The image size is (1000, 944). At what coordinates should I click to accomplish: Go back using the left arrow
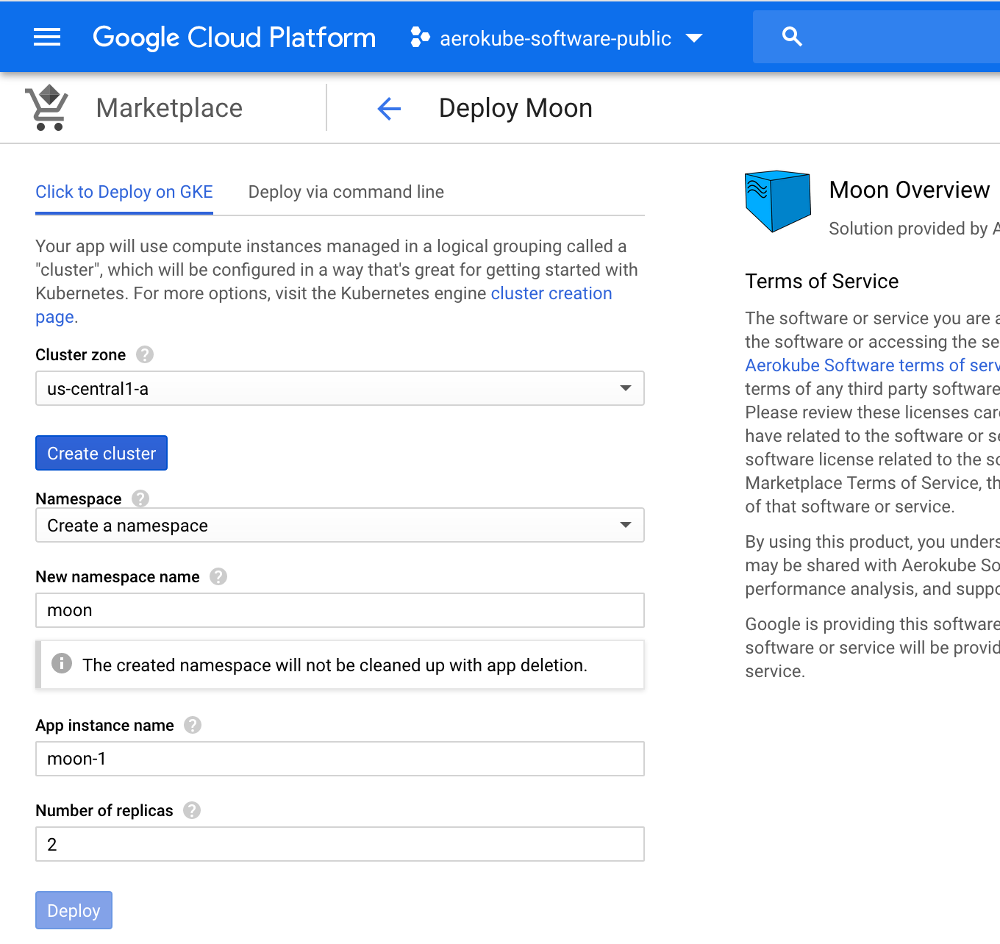[389, 108]
